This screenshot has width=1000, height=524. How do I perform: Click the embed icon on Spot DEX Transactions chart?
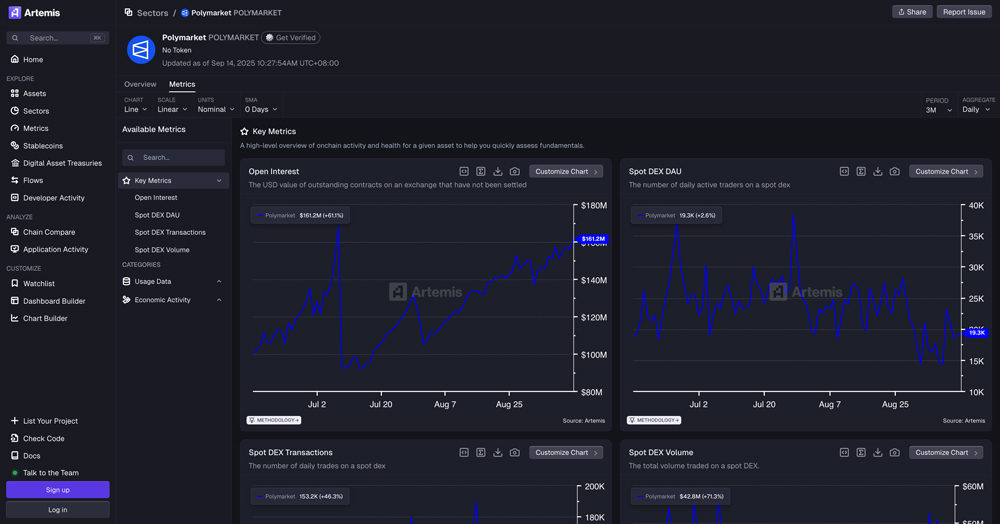click(464, 453)
